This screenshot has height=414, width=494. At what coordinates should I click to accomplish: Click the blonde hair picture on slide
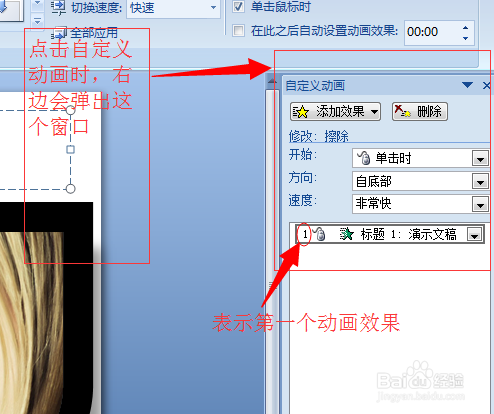31,323
